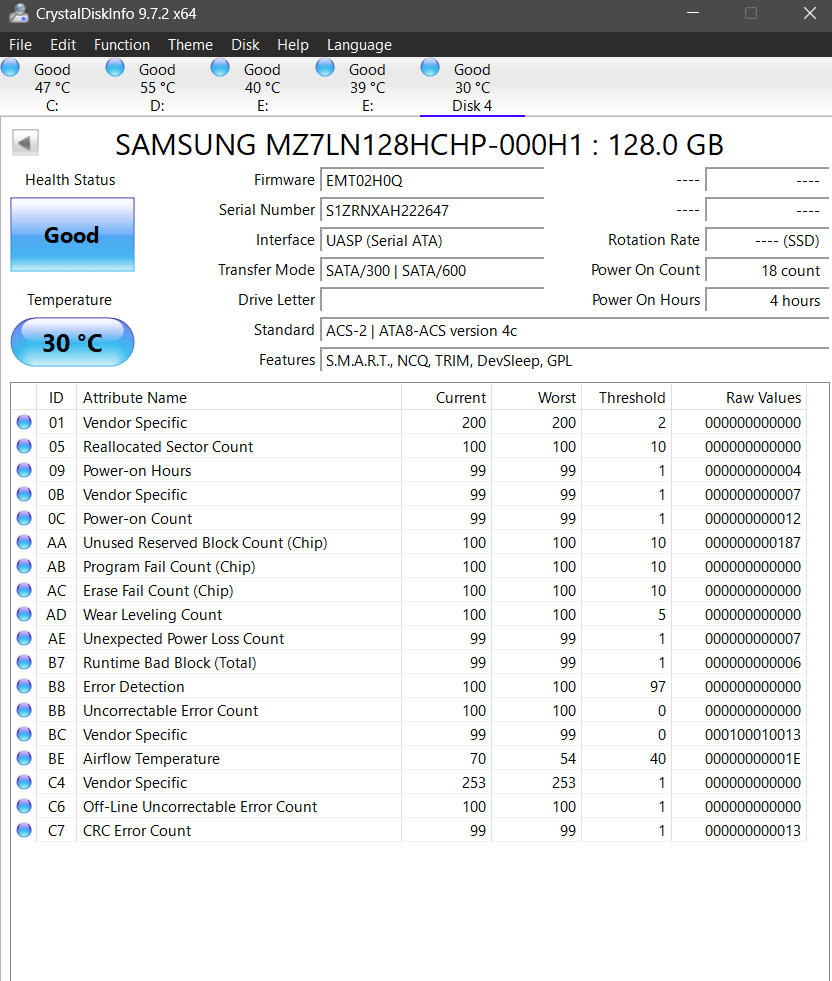Select the 'CRC Error Count' attribute text
This screenshot has width=832, height=981.
(x=137, y=831)
